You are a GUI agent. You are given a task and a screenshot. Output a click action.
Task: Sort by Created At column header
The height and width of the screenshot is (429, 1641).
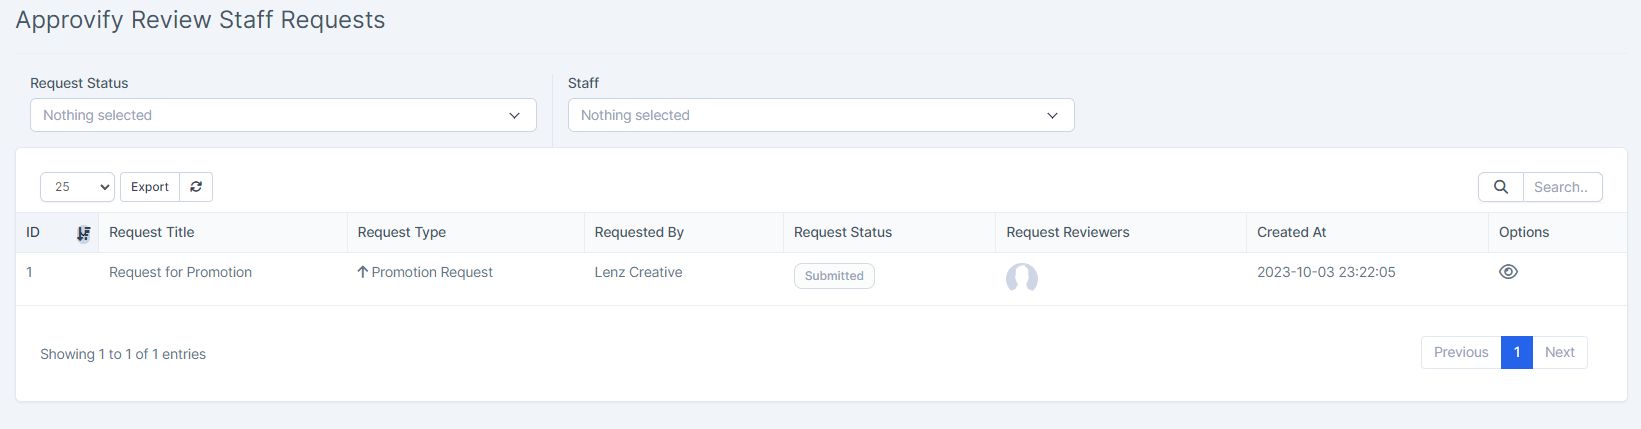click(x=1291, y=232)
